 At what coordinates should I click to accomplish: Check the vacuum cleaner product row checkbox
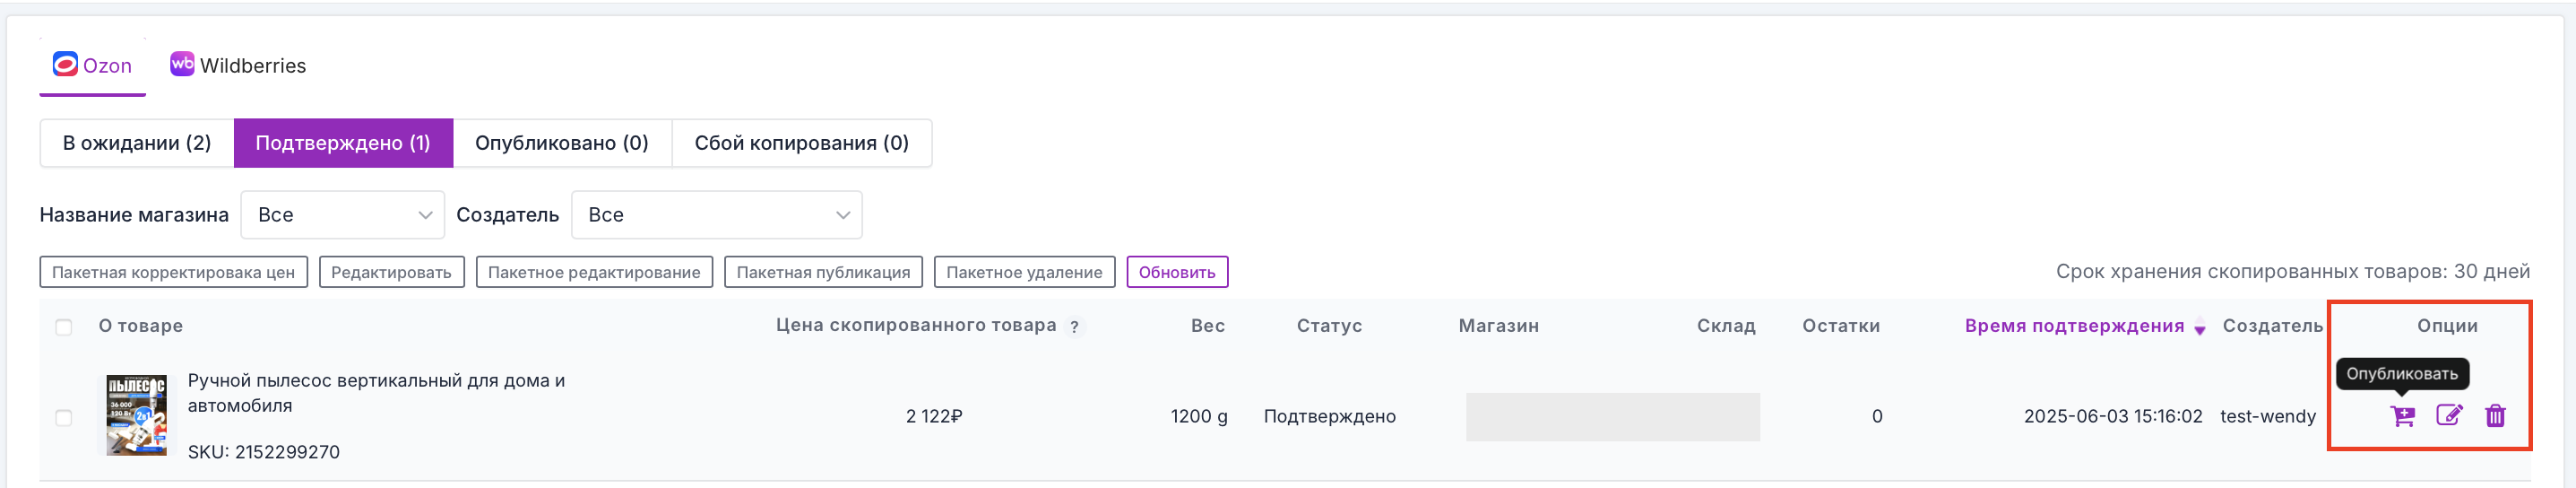tap(64, 417)
